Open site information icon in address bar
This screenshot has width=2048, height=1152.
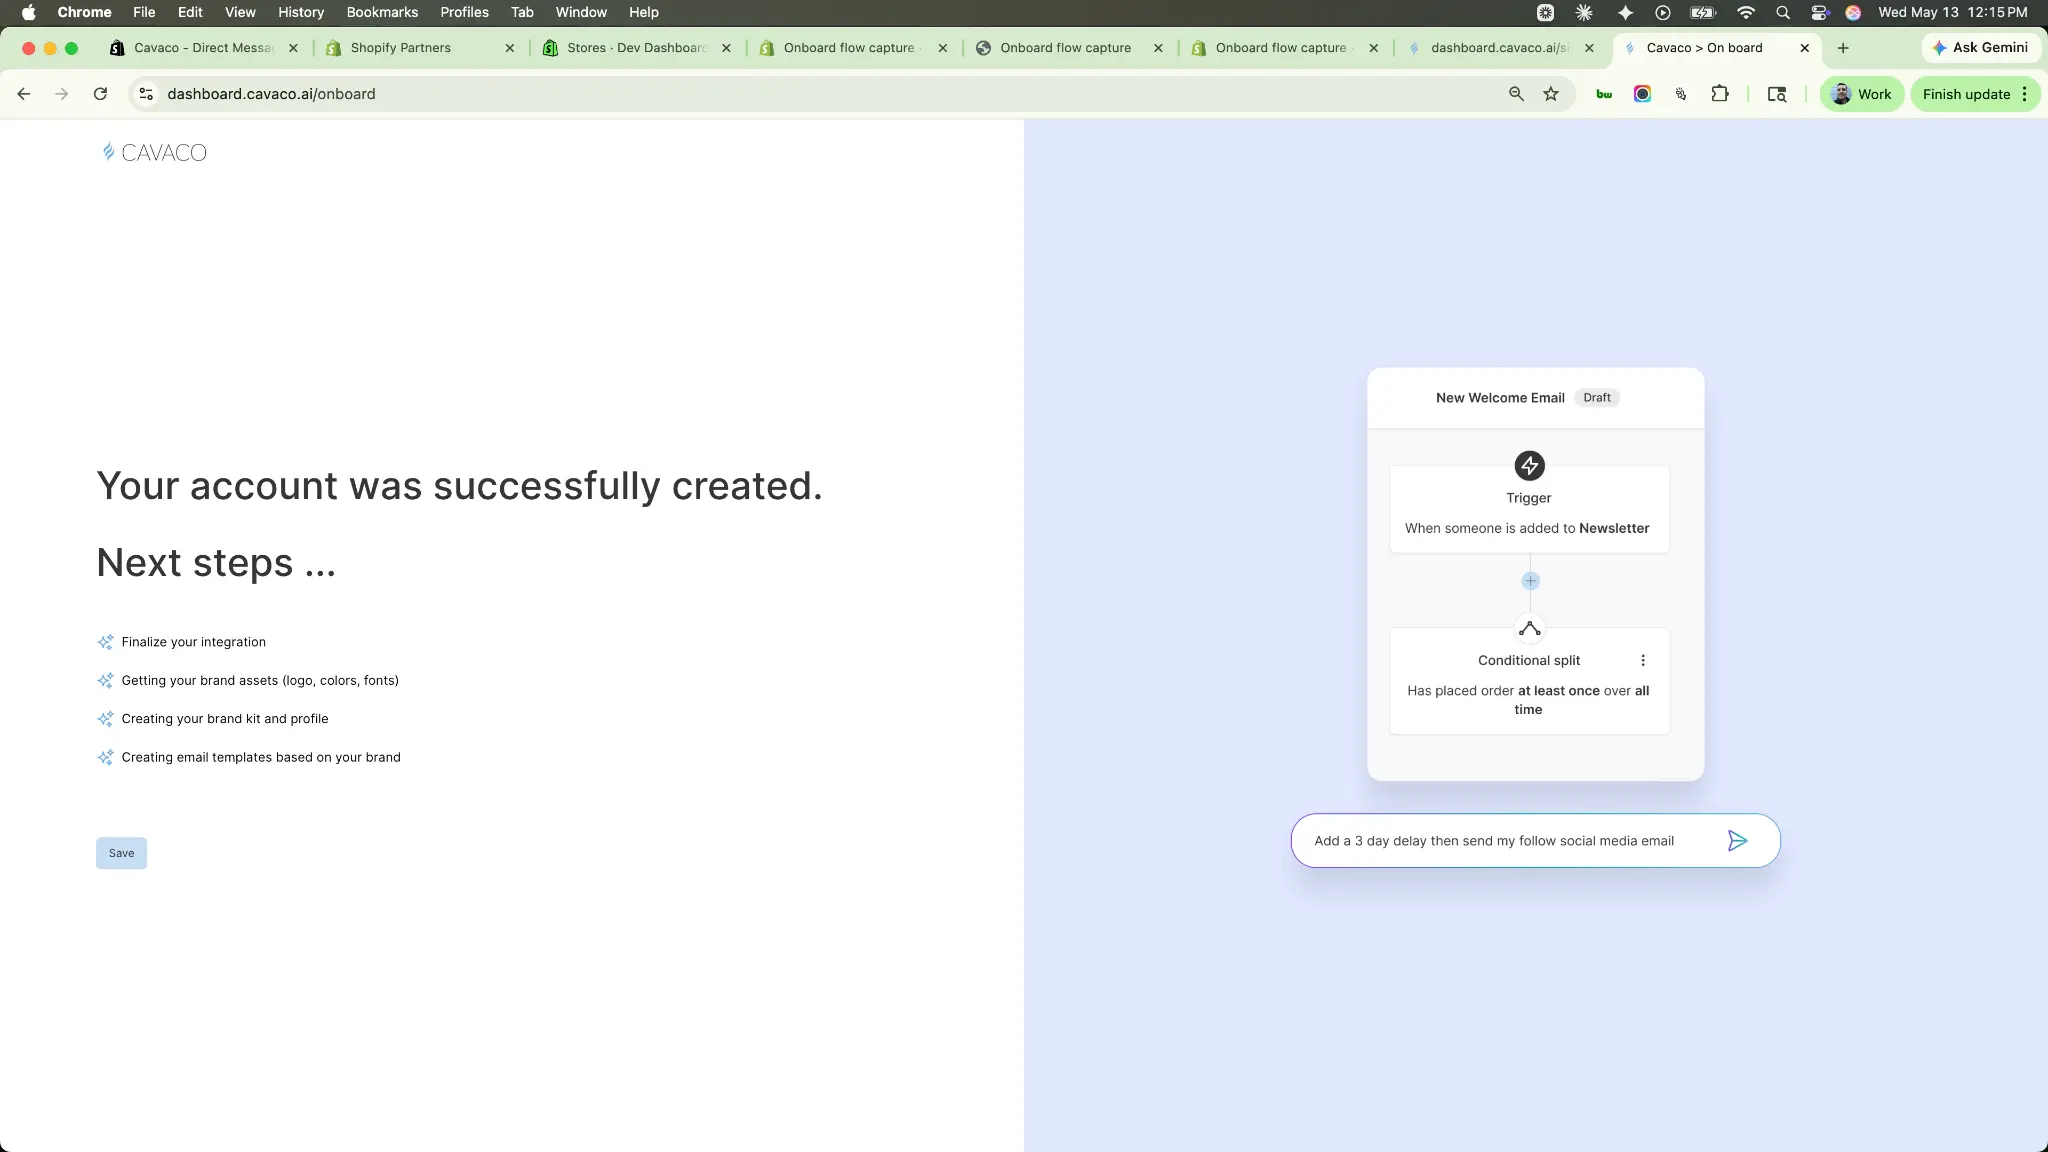pyautogui.click(x=146, y=94)
